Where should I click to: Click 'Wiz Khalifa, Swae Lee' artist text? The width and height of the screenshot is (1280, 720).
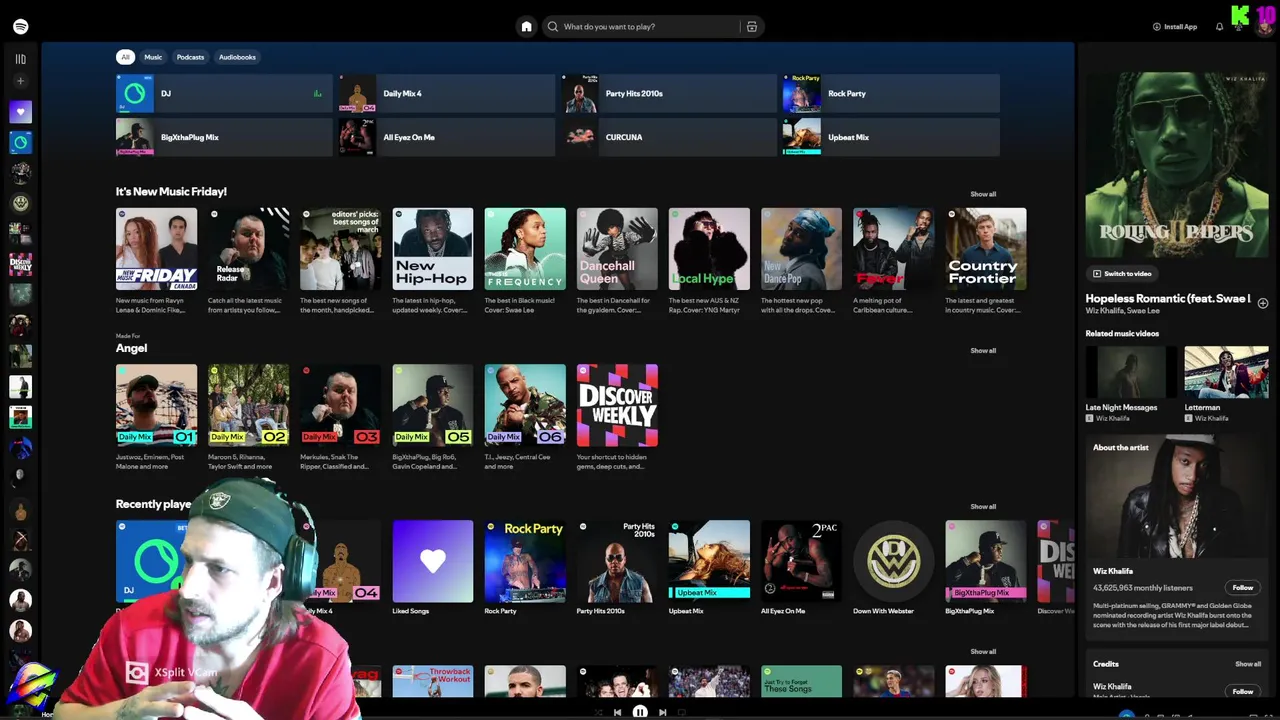point(1123,311)
